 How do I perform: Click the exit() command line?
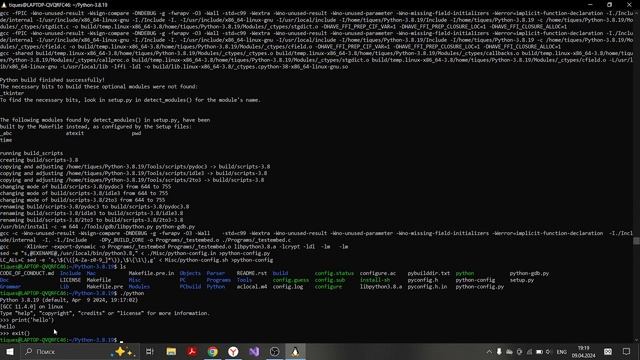[x=15, y=333]
